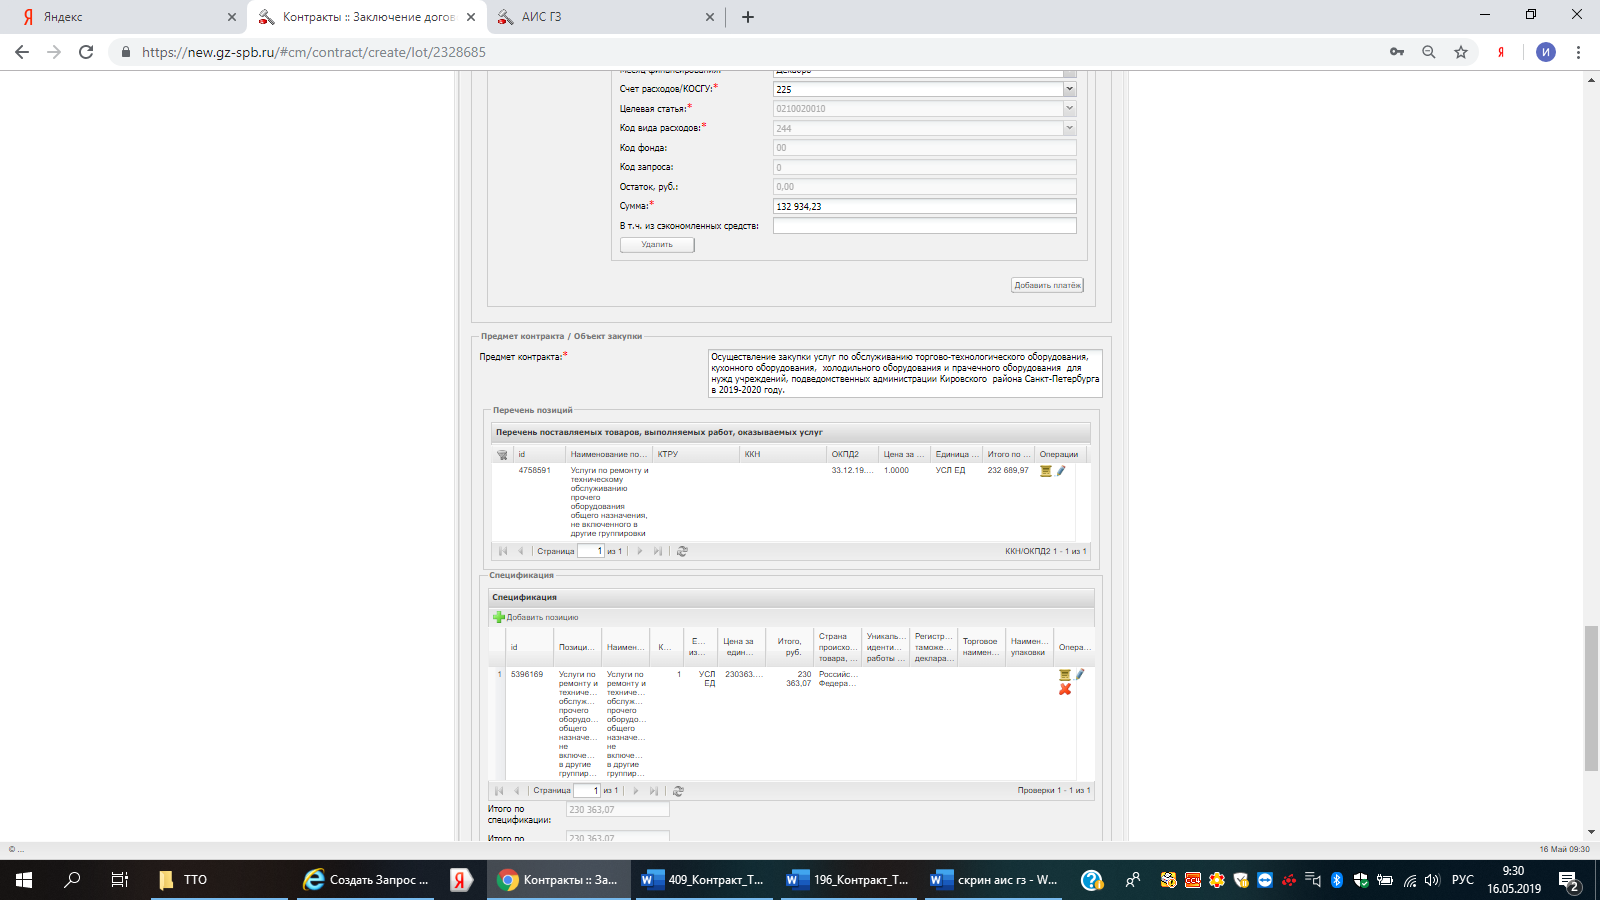Screen dimensions: 1600x900
Task: Open Yandex extension icon in toolbar
Action: (x=1501, y=52)
